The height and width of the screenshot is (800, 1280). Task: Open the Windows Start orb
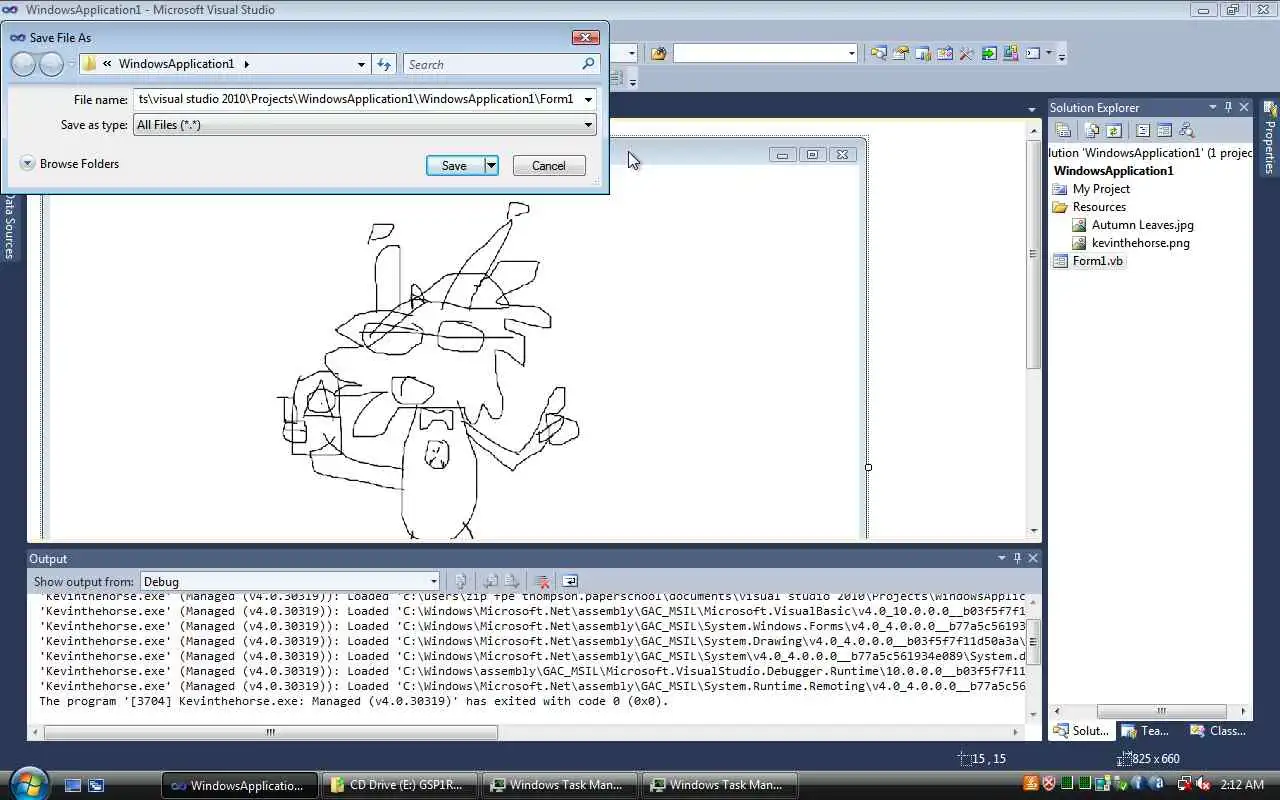[x=28, y=783]
